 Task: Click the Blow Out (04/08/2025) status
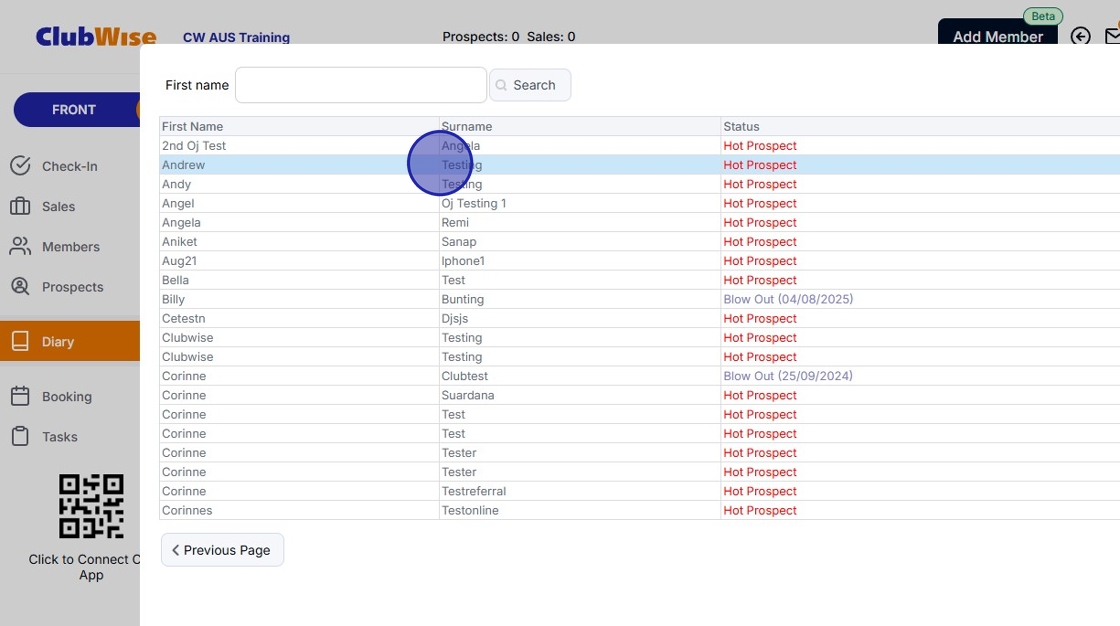click(x=788, y=299)
